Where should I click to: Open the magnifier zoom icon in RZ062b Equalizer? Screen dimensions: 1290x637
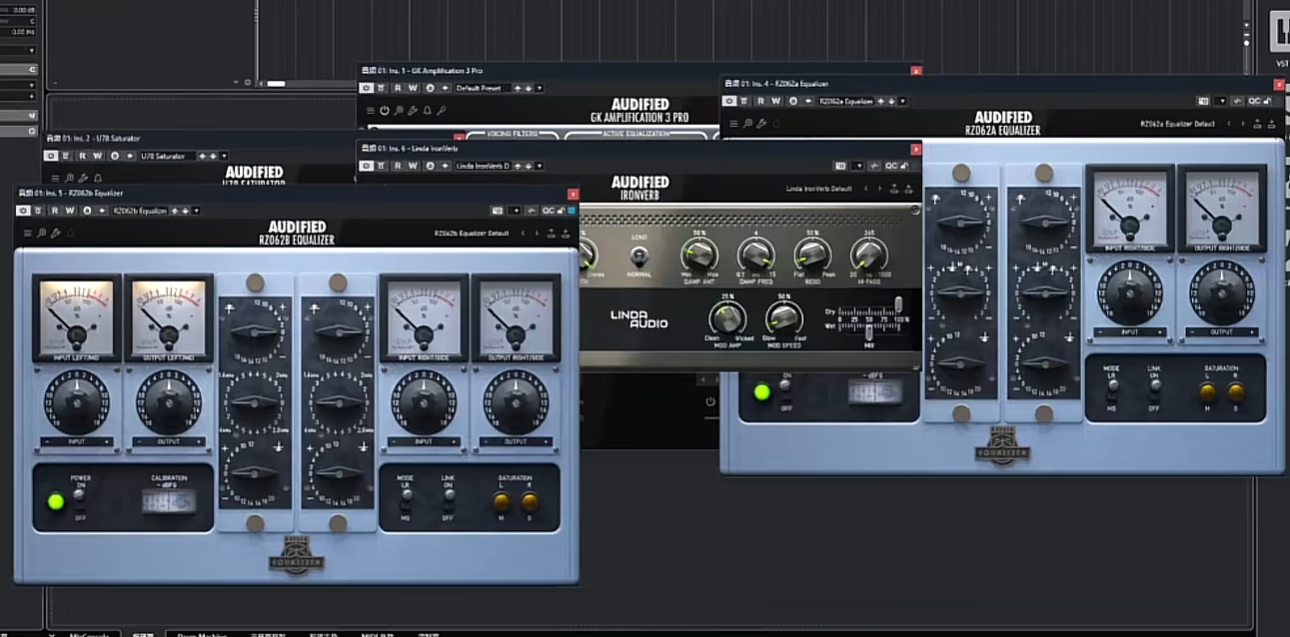pyautogui.click(x=41, y=233)
